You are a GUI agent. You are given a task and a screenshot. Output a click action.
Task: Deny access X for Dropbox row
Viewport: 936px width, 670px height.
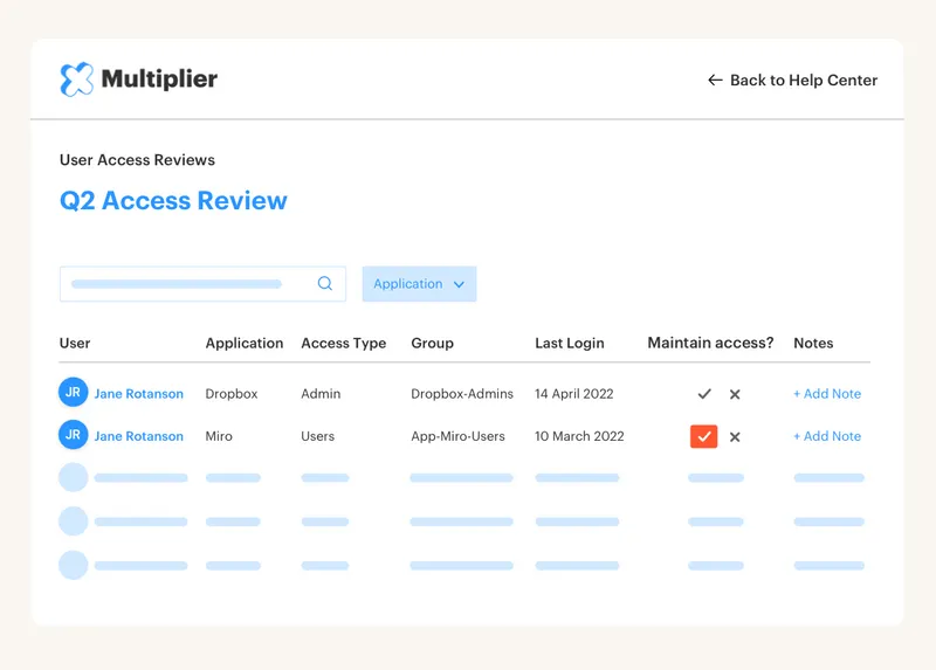point(735,394)
